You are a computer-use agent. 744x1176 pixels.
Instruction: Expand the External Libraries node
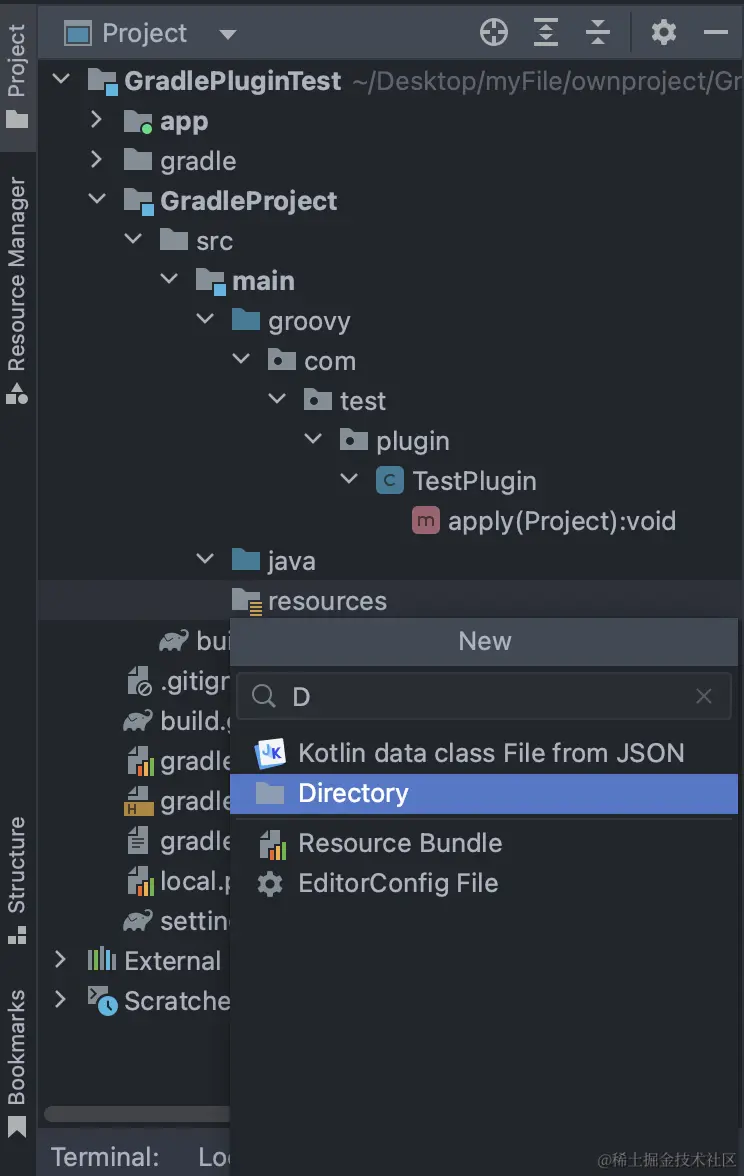pos(61,960)
